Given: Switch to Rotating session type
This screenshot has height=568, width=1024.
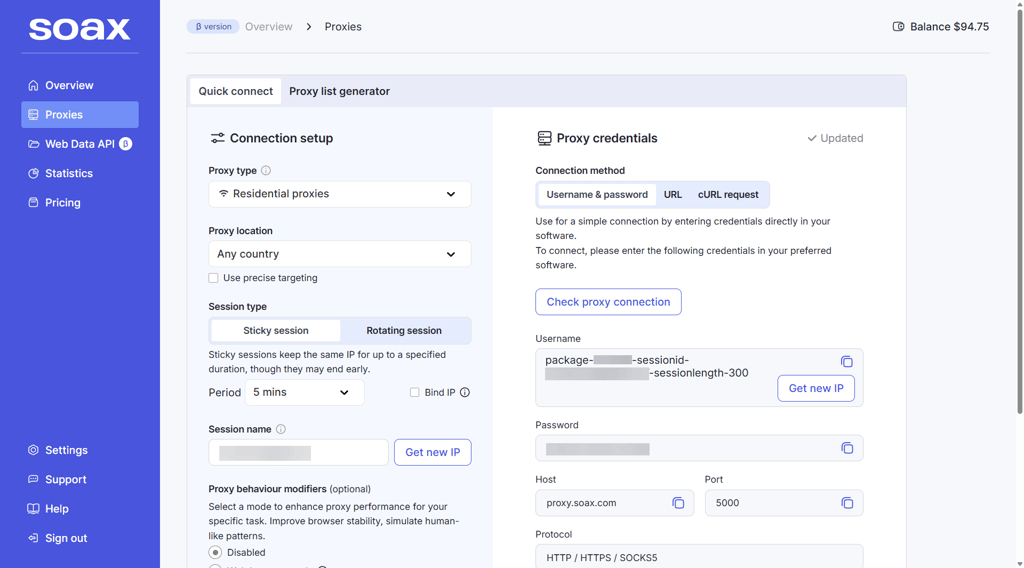Looking at the screenshot, I should [404, 331].
